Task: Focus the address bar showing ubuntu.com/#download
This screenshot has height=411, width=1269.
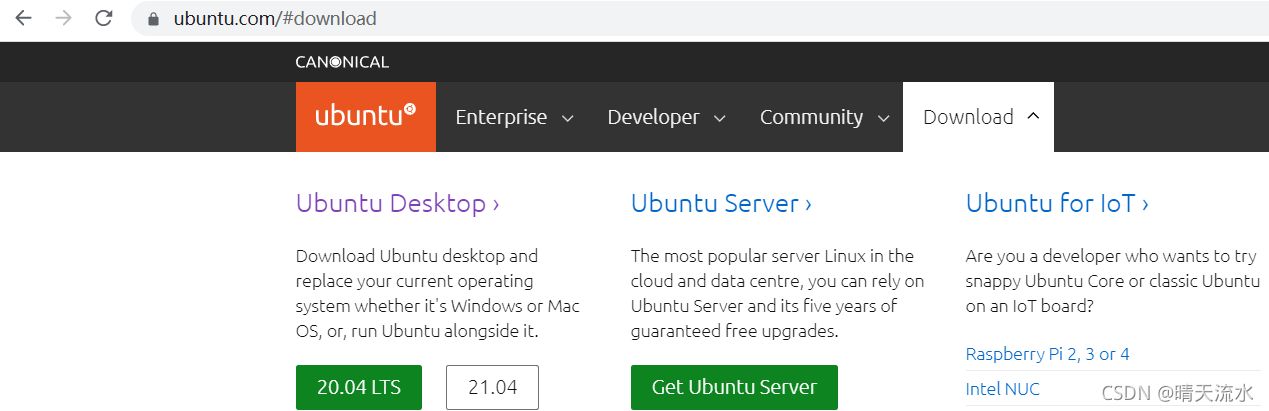Action: click(x=700, y=18)
